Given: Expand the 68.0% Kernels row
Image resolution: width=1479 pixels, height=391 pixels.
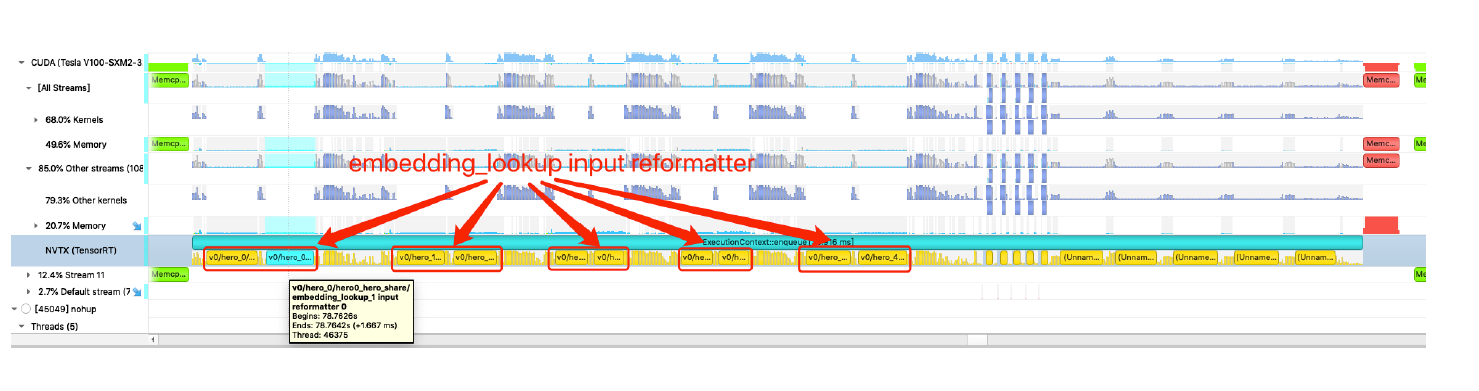Looking at the screenshot, I should (x=37, y=120).
